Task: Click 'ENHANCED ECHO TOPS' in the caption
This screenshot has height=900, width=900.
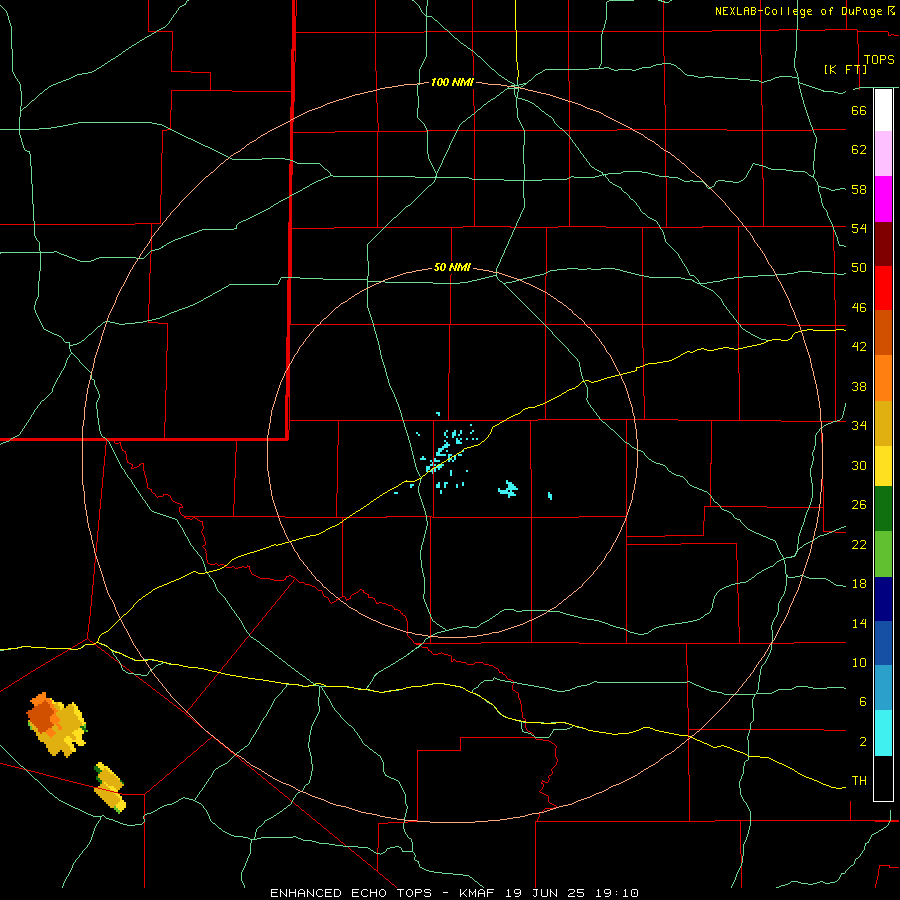Action: coord(351,893)
